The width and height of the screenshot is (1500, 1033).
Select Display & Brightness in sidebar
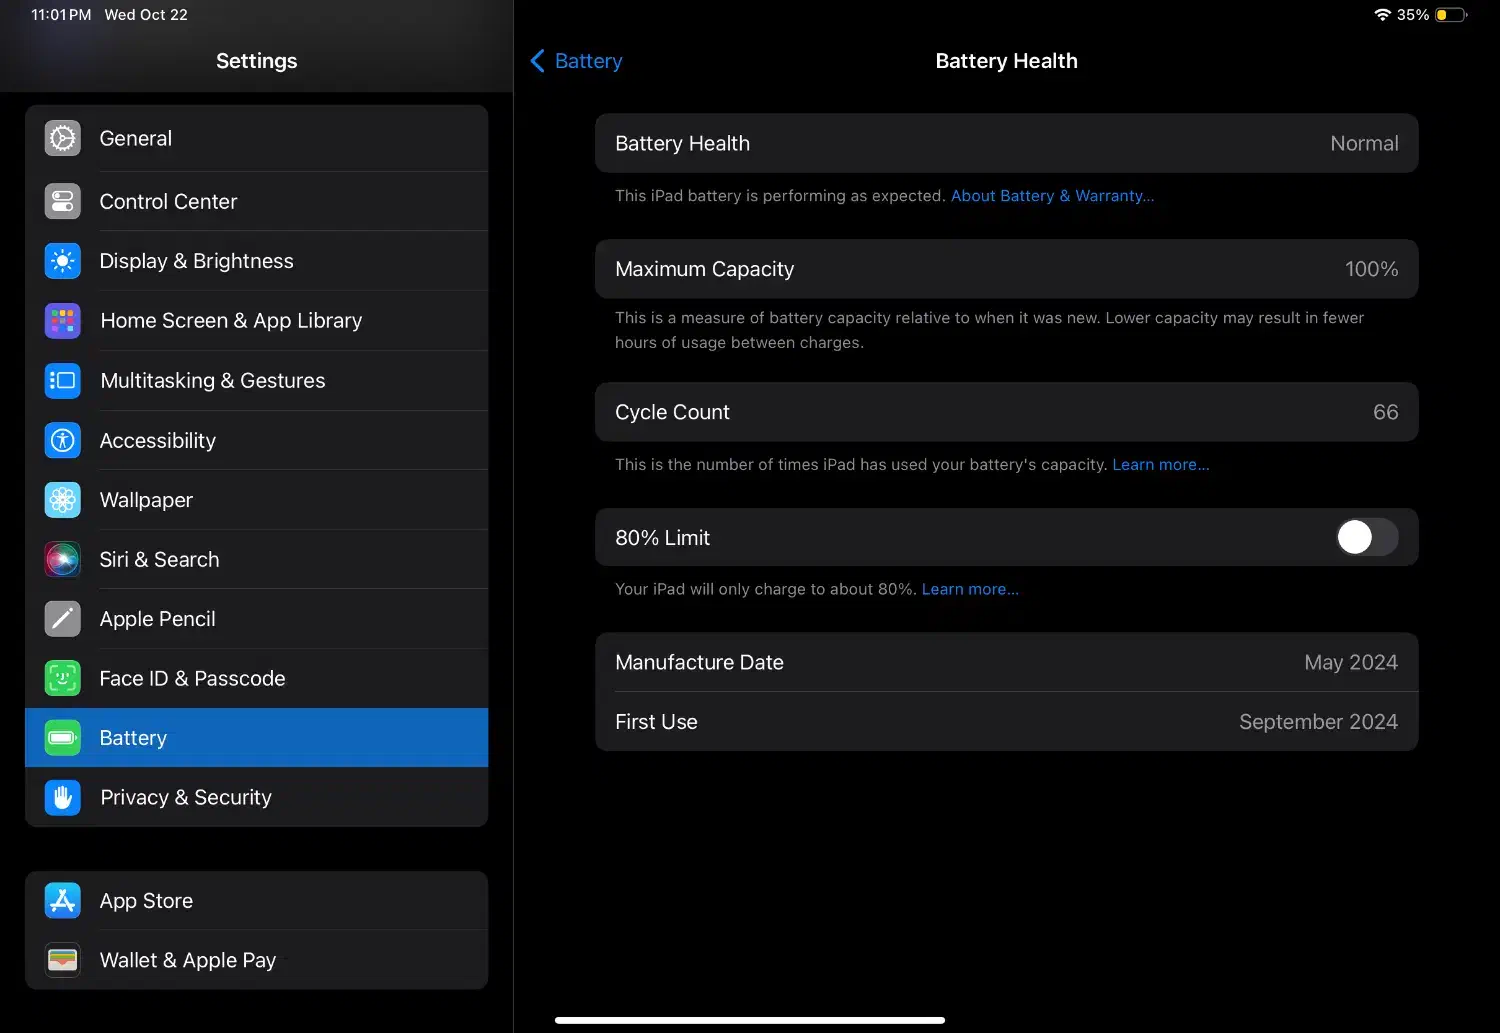point(257,261)
